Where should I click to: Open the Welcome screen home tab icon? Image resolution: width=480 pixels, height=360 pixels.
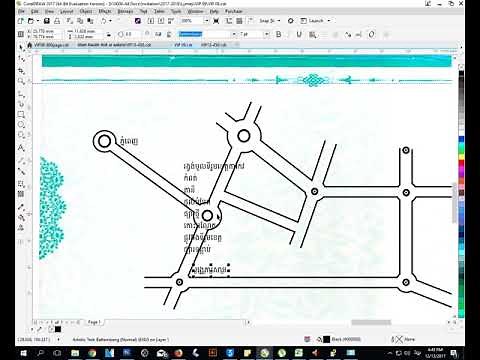point(30,45)
